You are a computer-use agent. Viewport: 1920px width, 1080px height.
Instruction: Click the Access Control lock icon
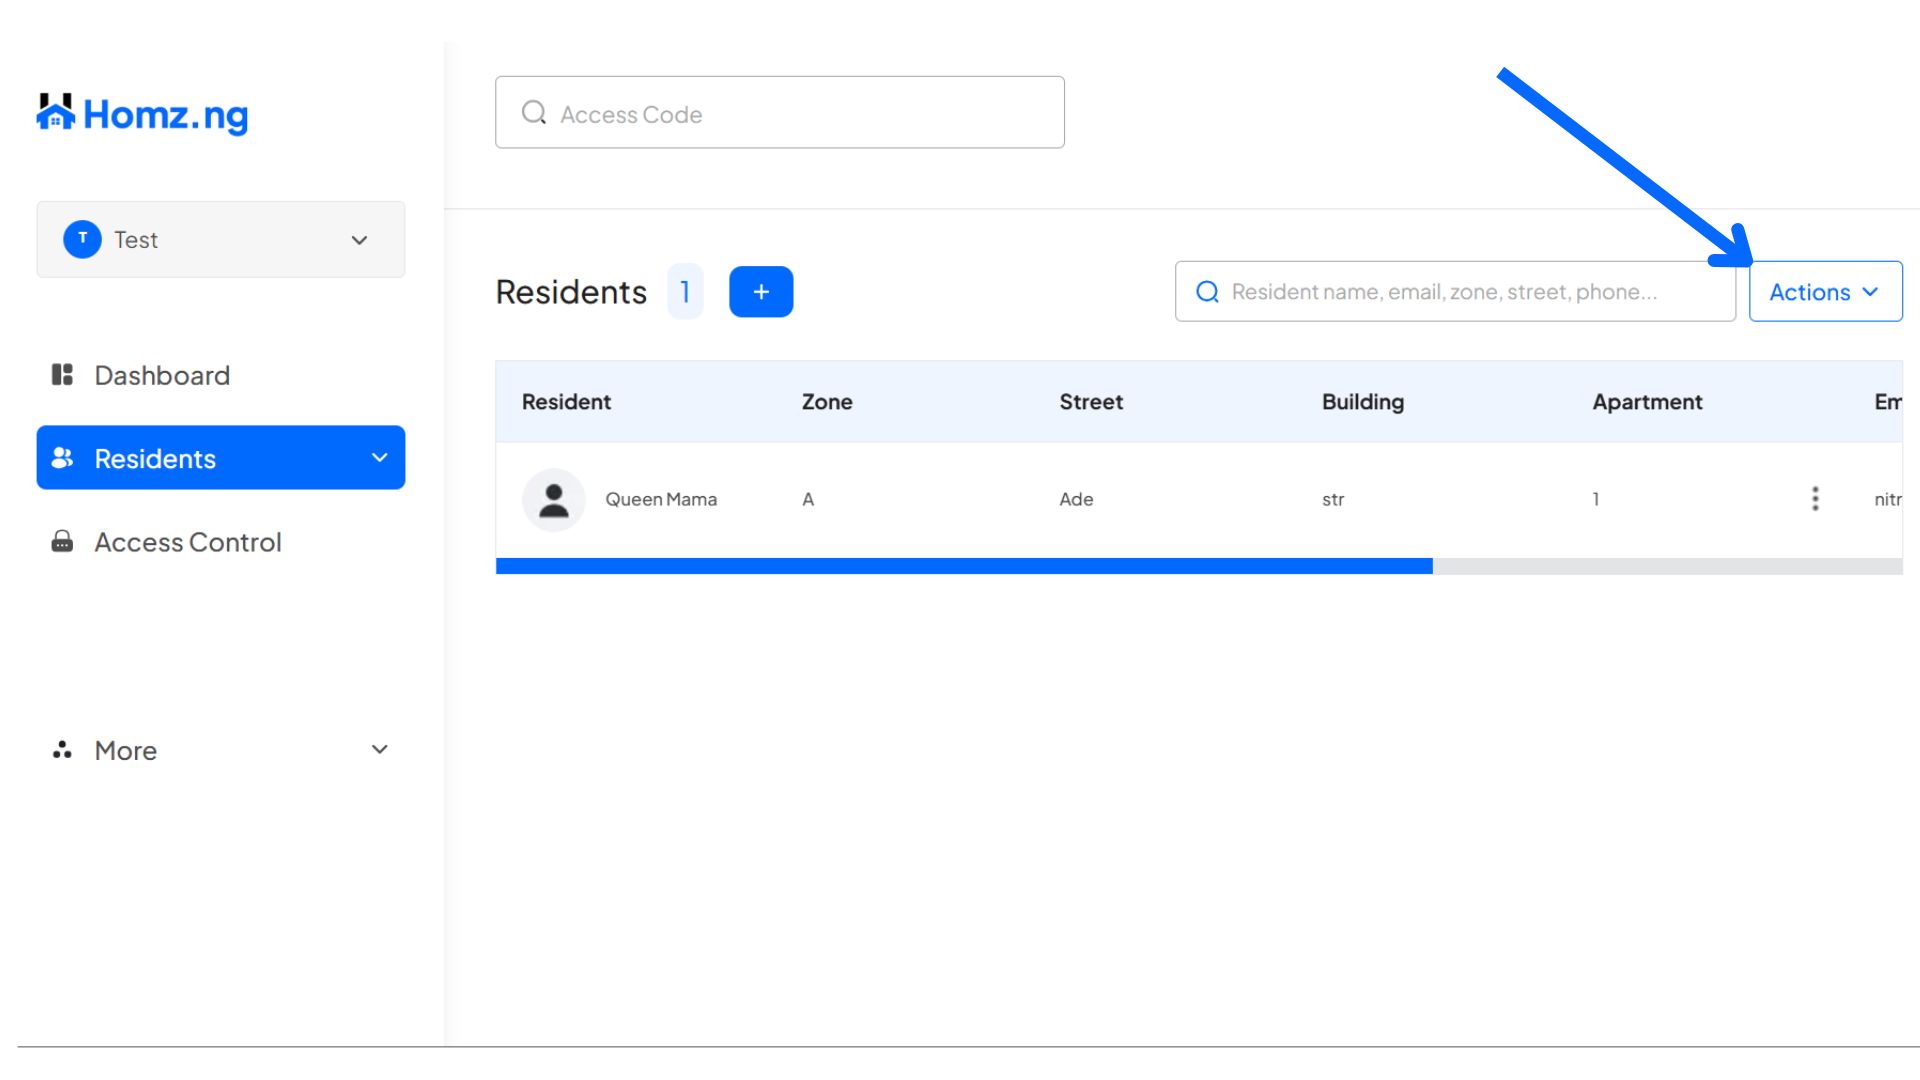62,542
